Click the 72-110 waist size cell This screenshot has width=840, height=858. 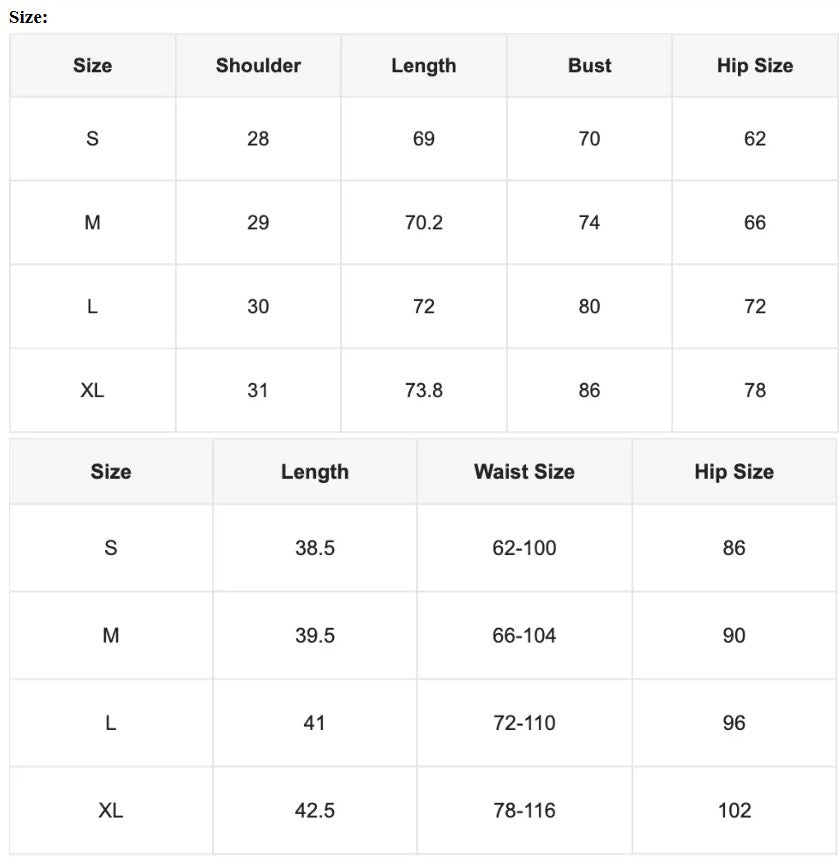524,723
